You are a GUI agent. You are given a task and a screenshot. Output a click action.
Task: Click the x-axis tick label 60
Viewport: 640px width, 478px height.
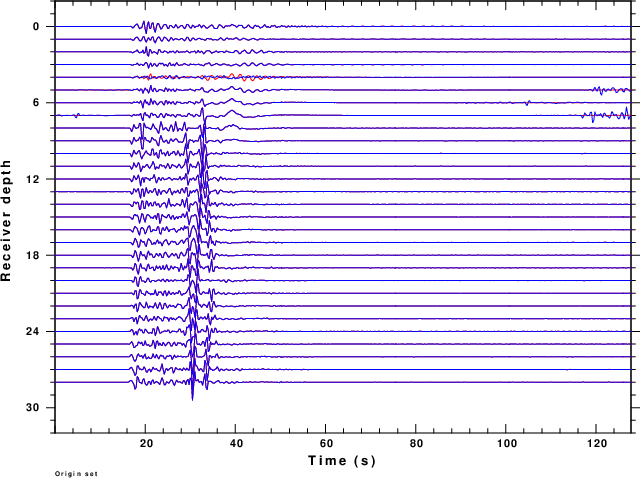(326, 443)
